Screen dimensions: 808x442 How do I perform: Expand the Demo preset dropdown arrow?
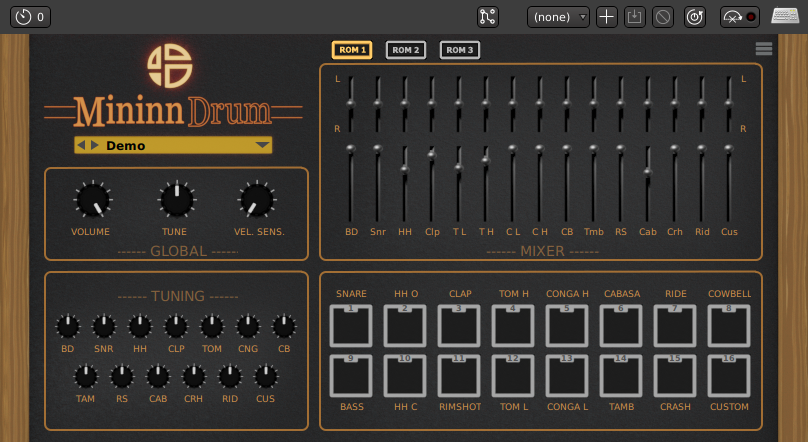coord(262,145)
